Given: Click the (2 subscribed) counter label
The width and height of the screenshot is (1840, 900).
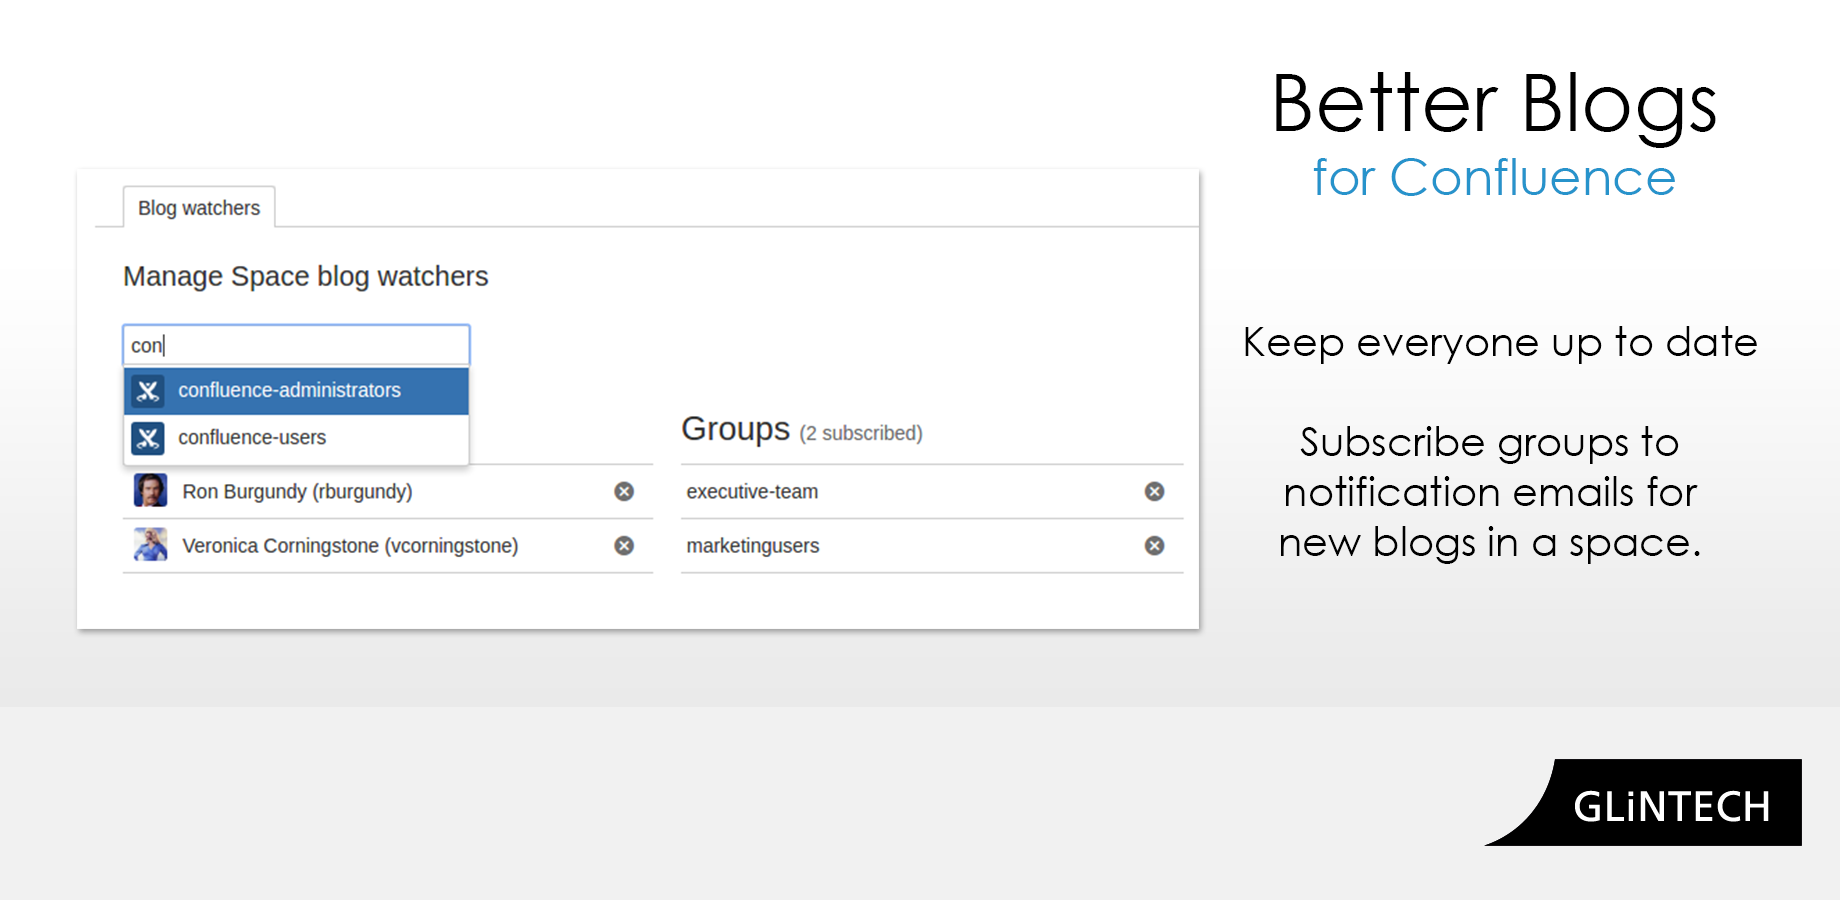Looking at the screenshot, I should (x=862, y=432).
